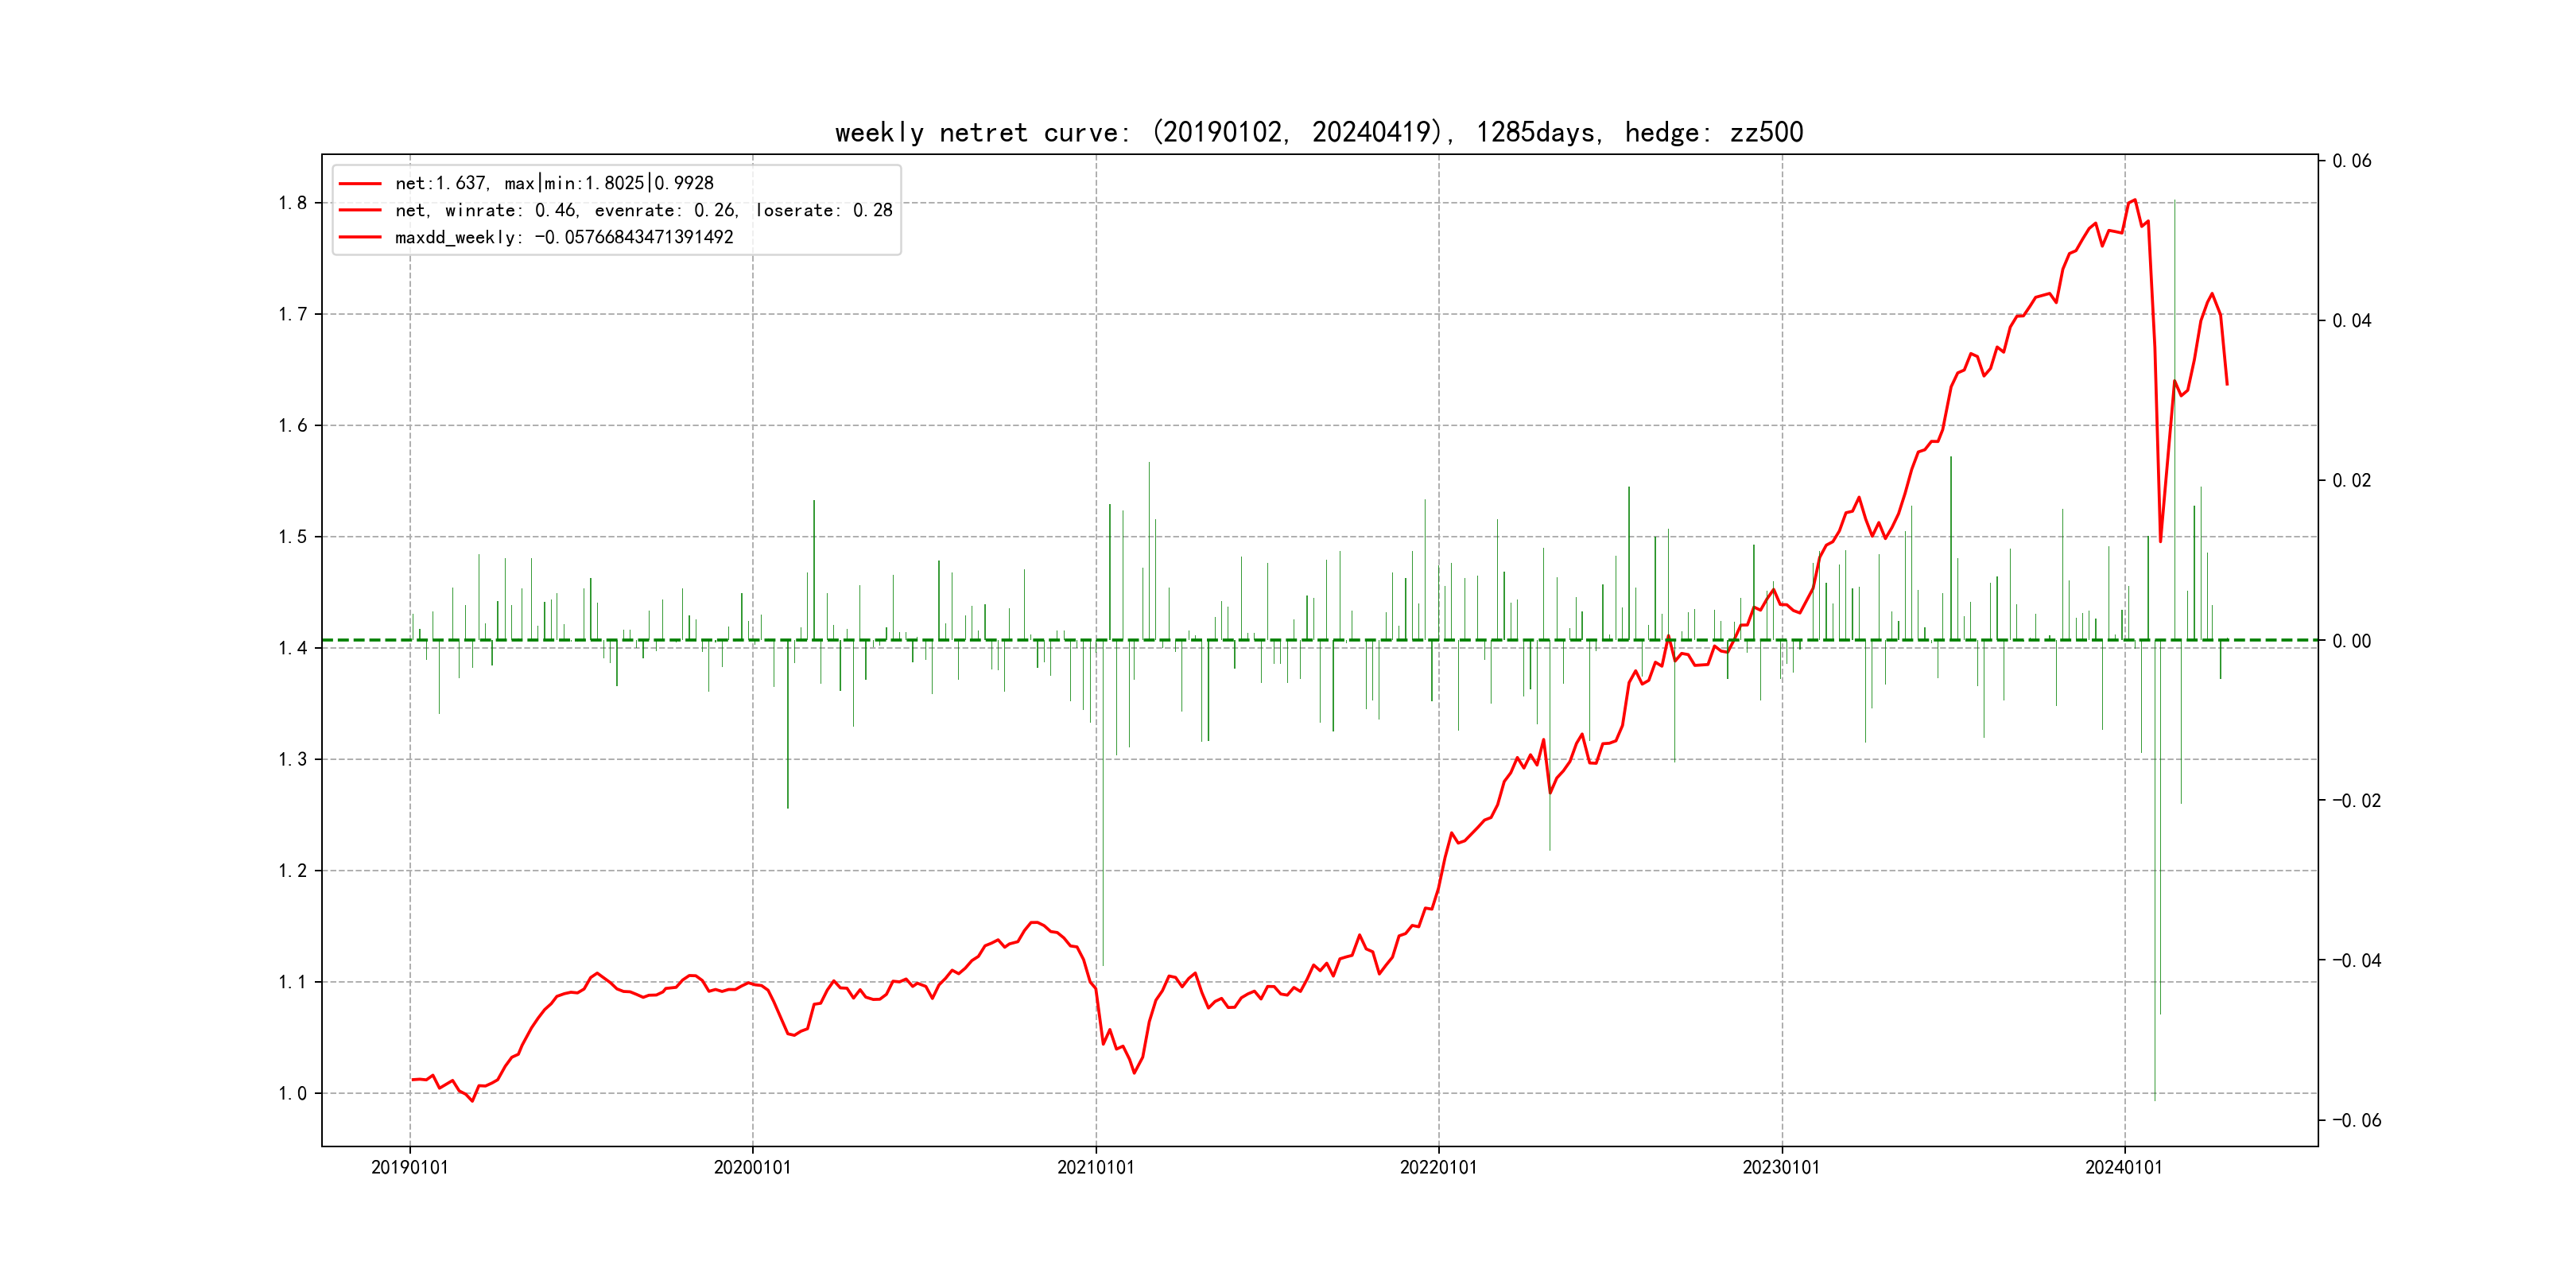The image size is (2576, 1288).
Task: Click the red line swatch beside maxdd_weekly
Action: pyautogui.click(x=360, y=238)
